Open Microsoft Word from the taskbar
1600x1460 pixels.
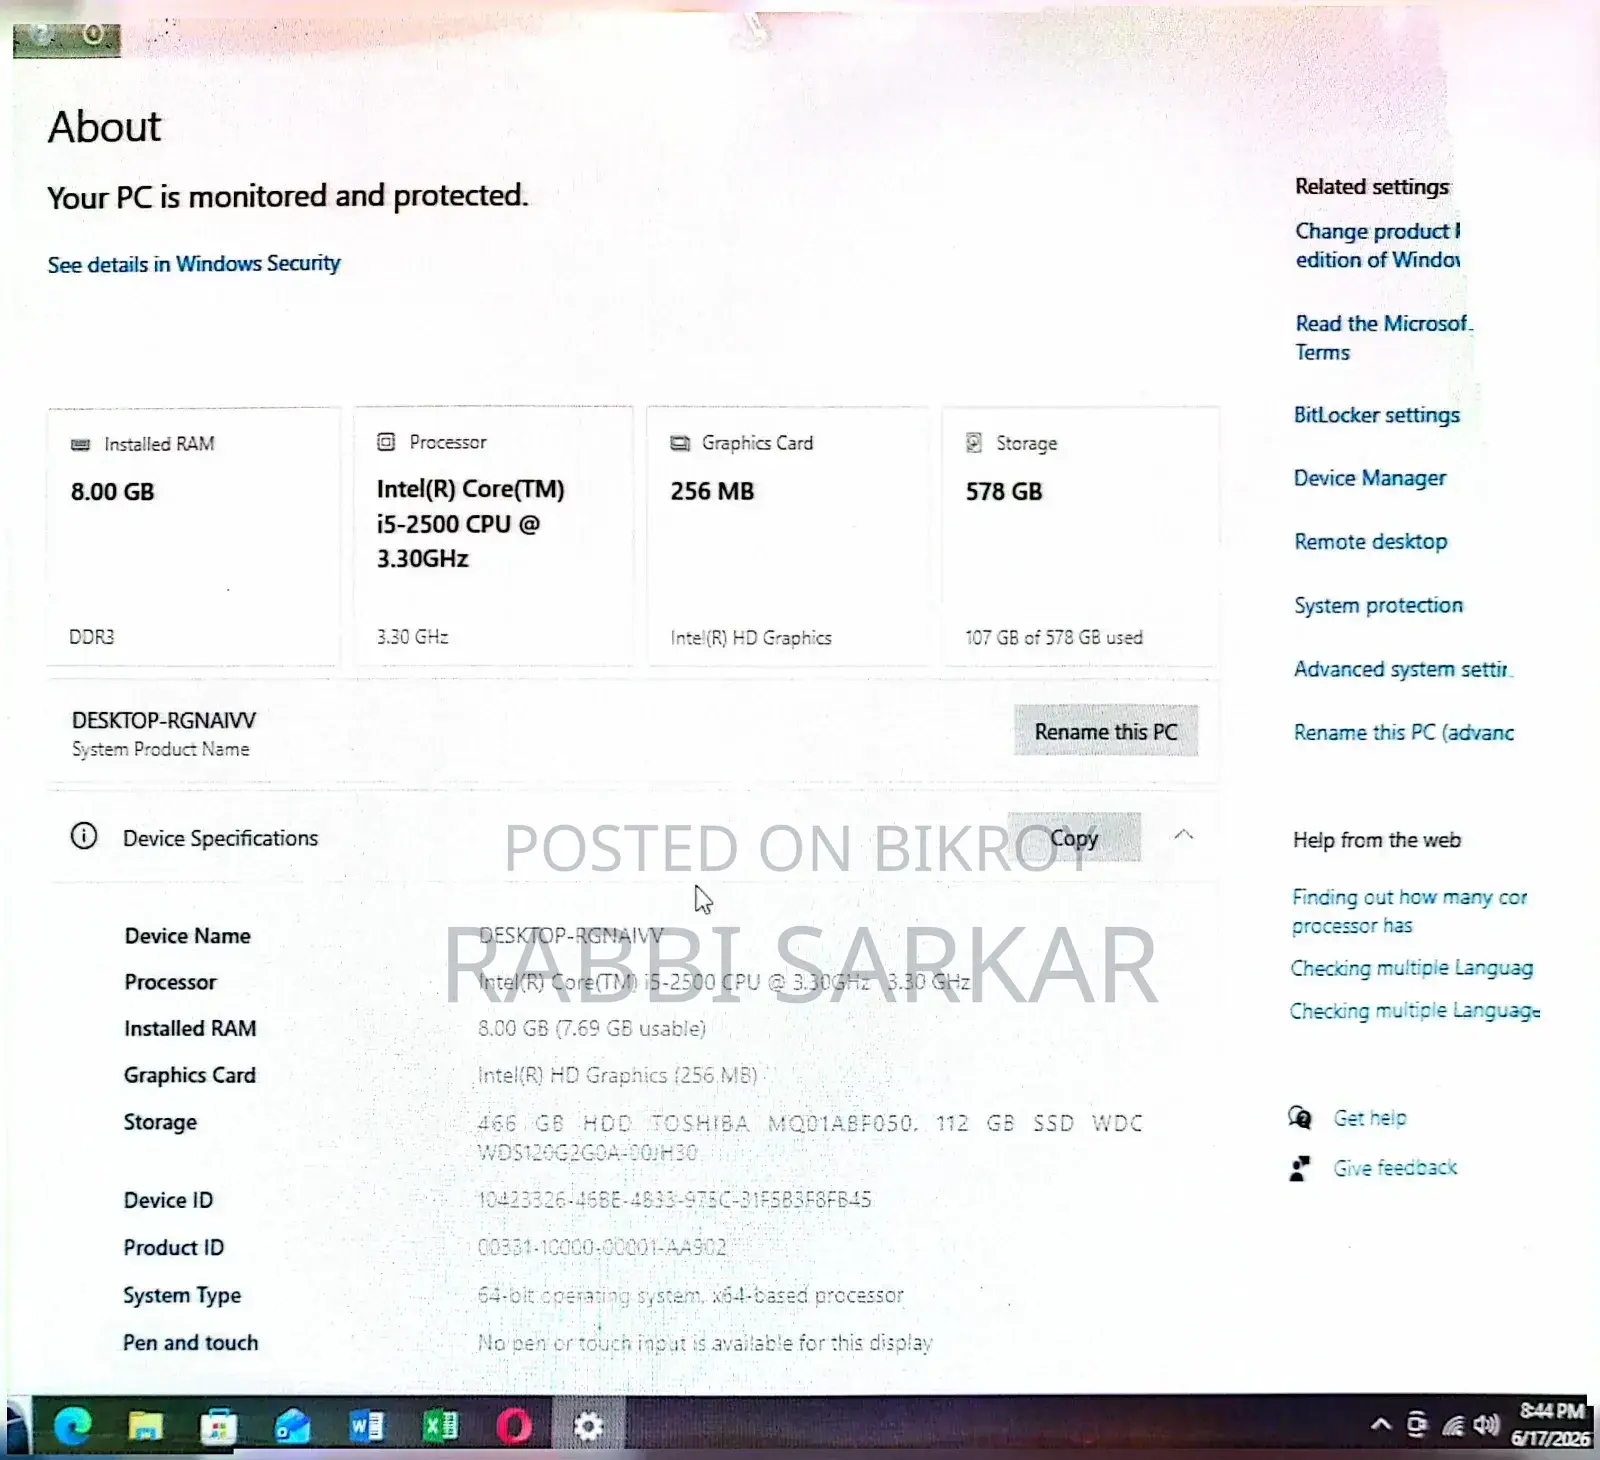coord(366,1425)
